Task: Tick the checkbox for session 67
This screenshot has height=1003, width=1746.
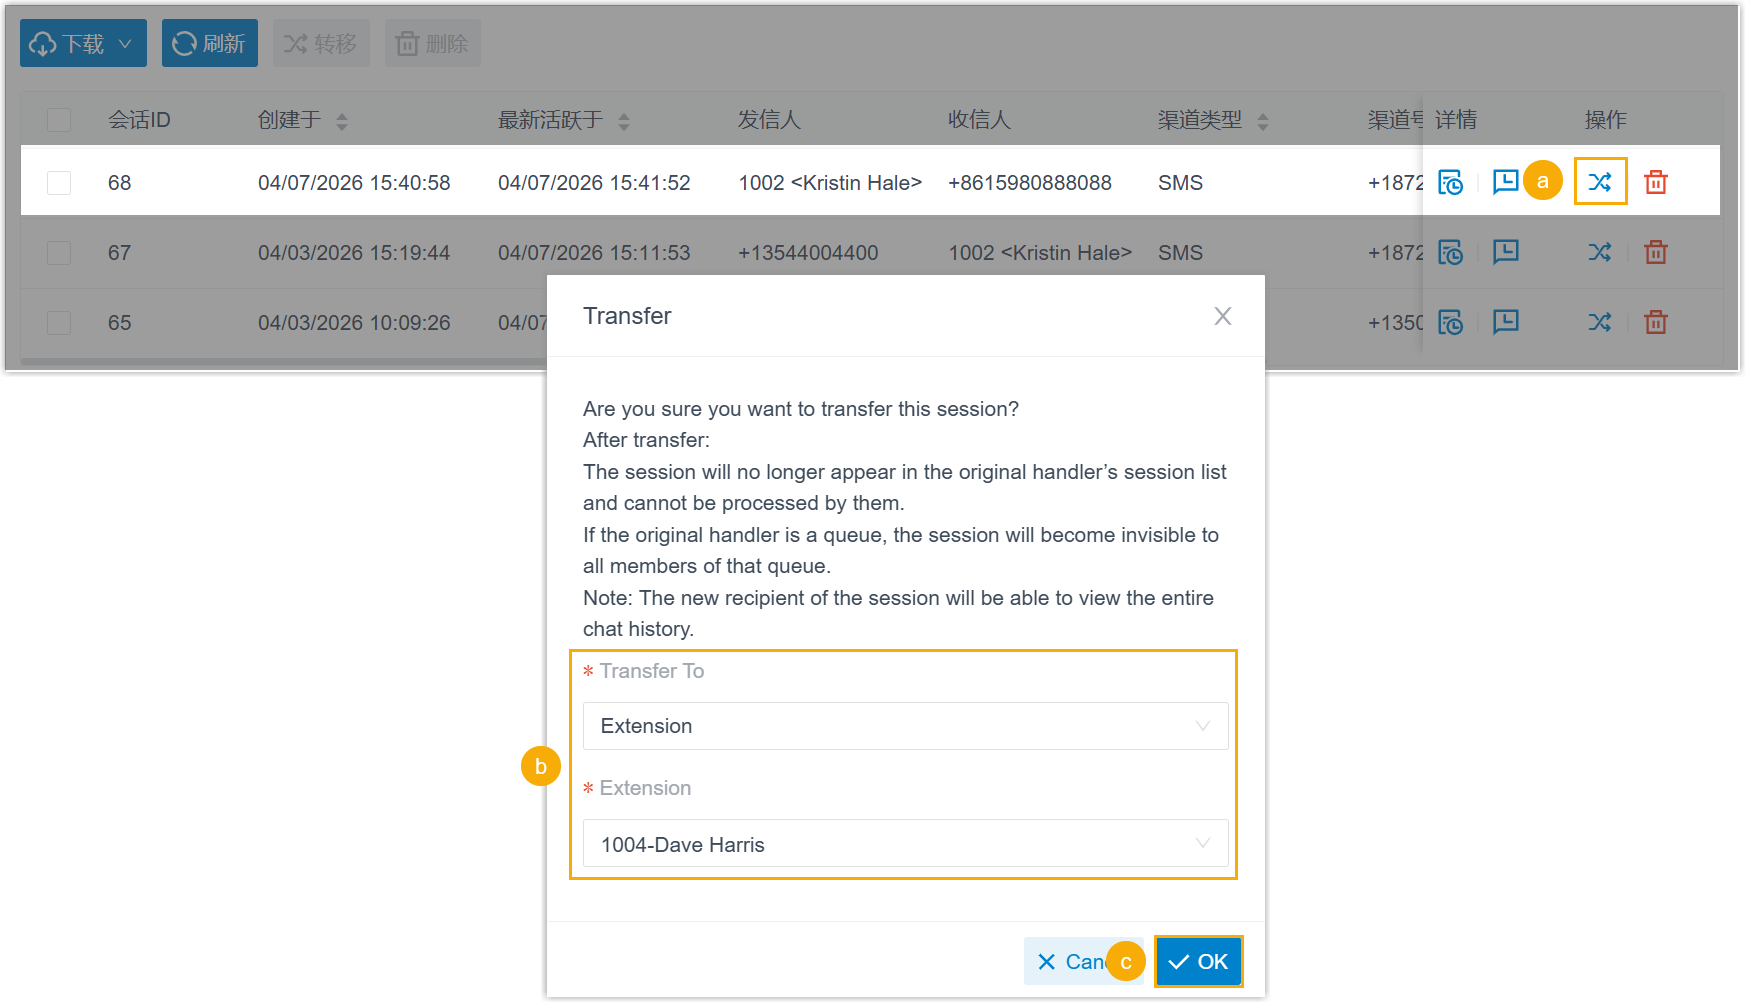Action: click(x=59, y=253)
